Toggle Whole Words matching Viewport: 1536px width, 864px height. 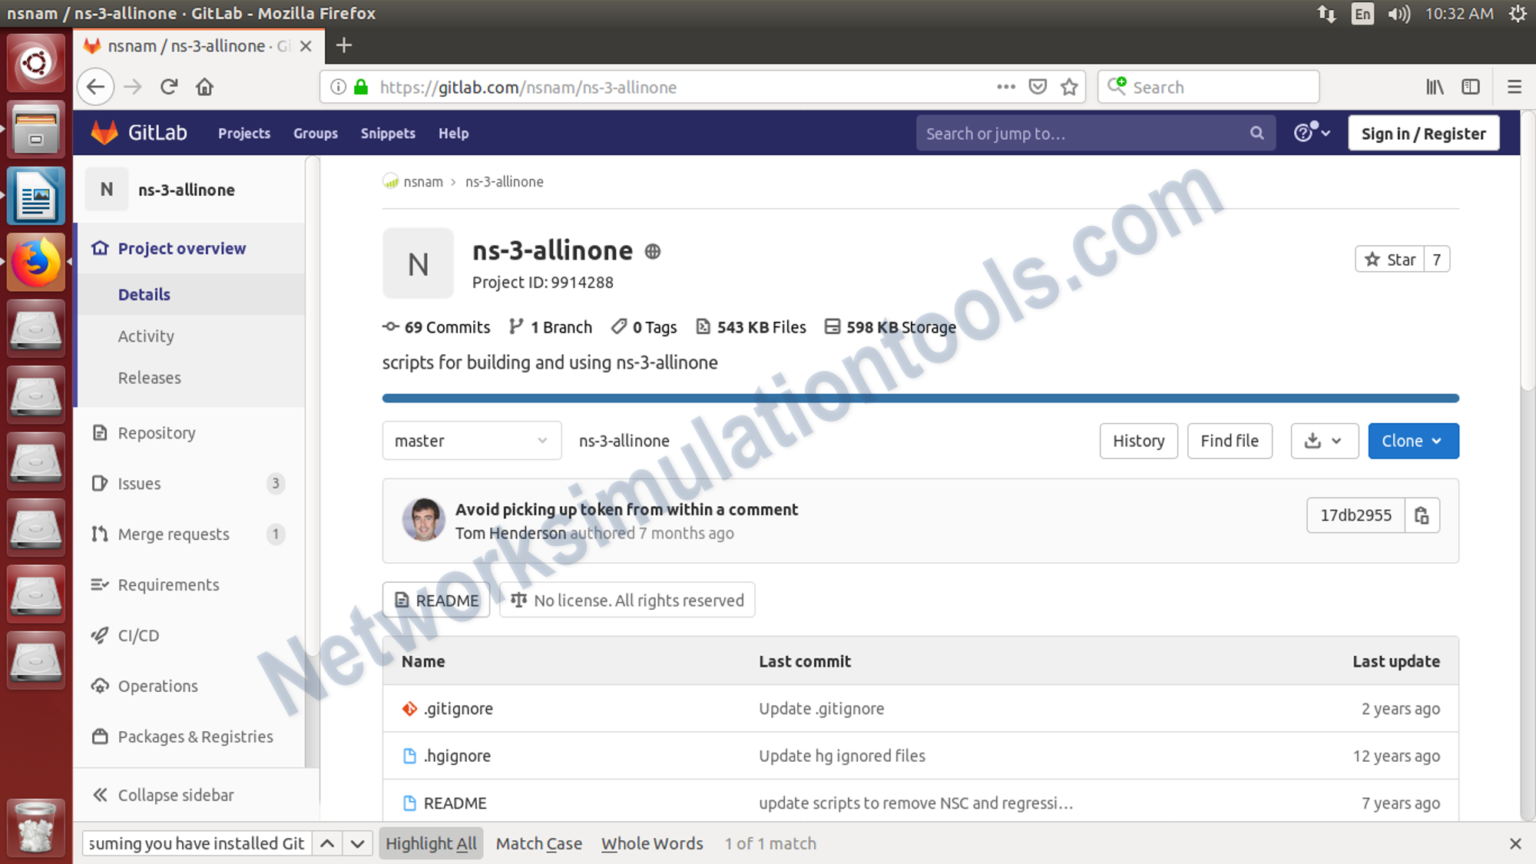(x=652, y=843)
